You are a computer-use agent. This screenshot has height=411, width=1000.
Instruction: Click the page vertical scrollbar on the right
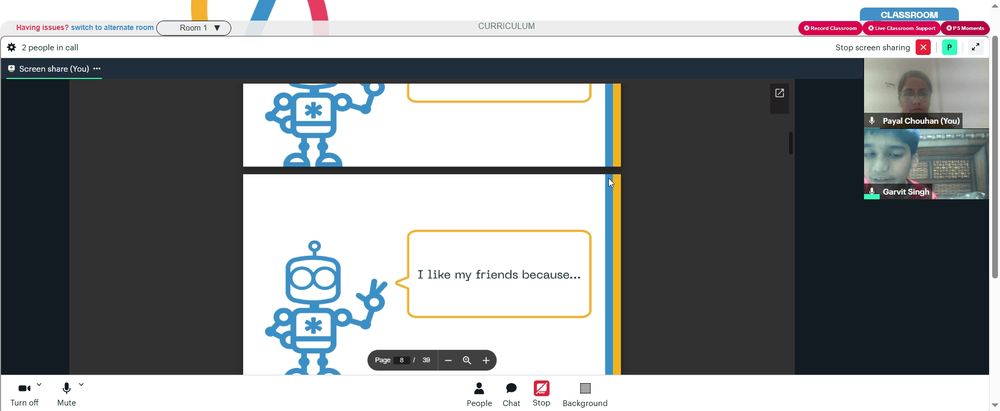[995, 156]
